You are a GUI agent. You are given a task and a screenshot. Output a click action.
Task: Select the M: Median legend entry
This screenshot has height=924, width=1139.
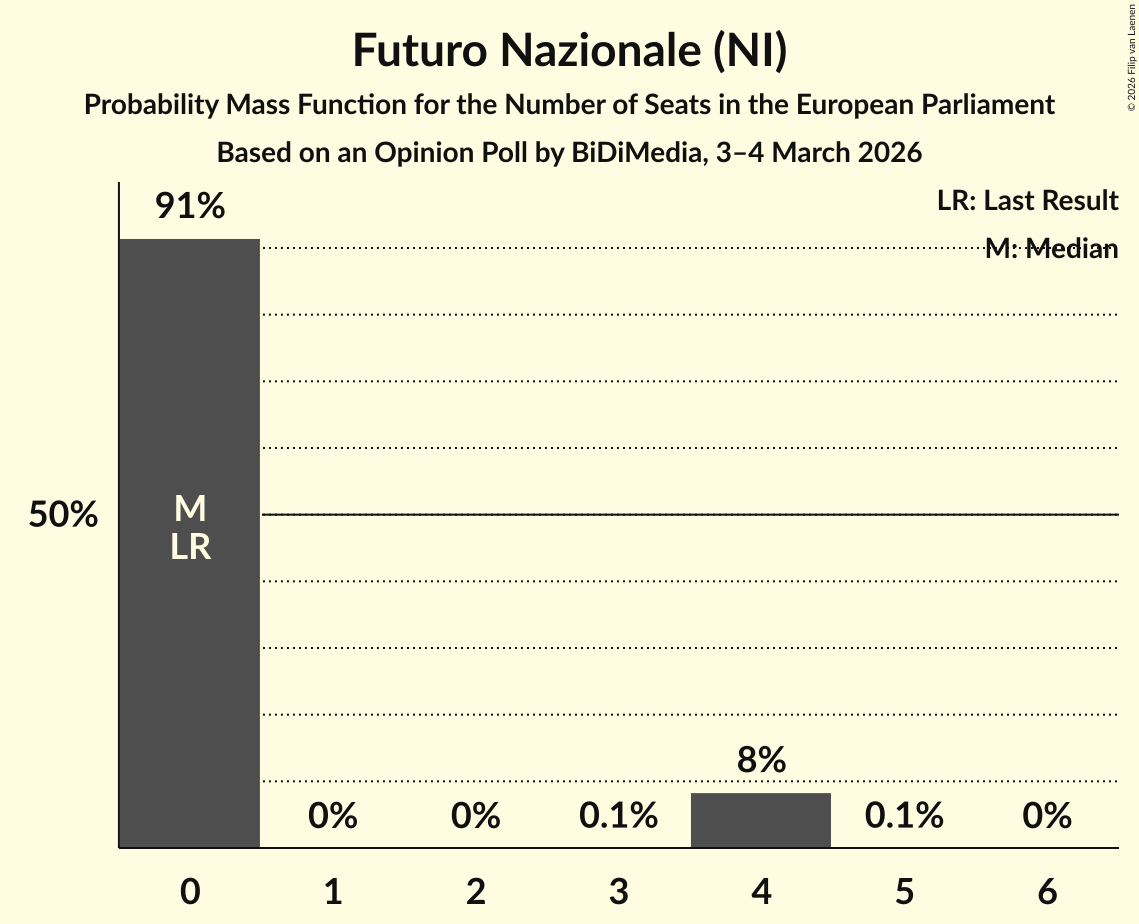pyautogui.click(x=1051, y=249)
